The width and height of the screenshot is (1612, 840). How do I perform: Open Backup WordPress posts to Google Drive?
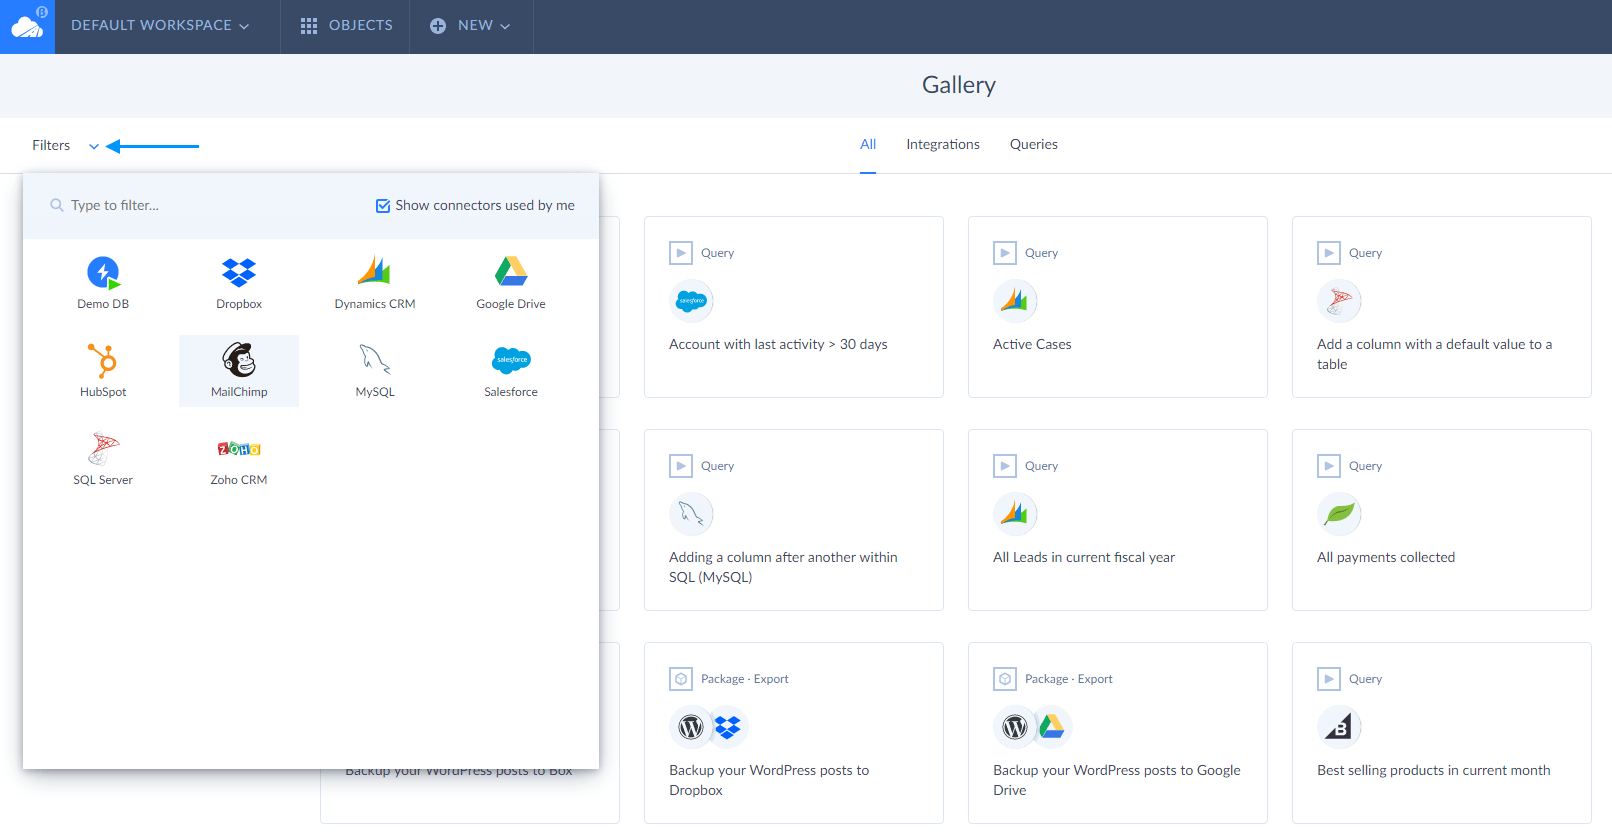[1118, 733]
